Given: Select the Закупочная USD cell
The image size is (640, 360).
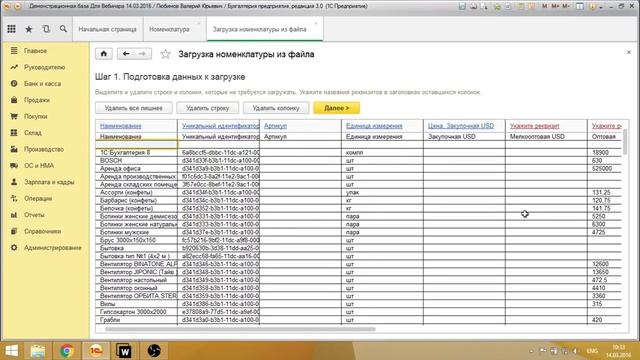Looking at the screenshot, I should tap(464, 136).
